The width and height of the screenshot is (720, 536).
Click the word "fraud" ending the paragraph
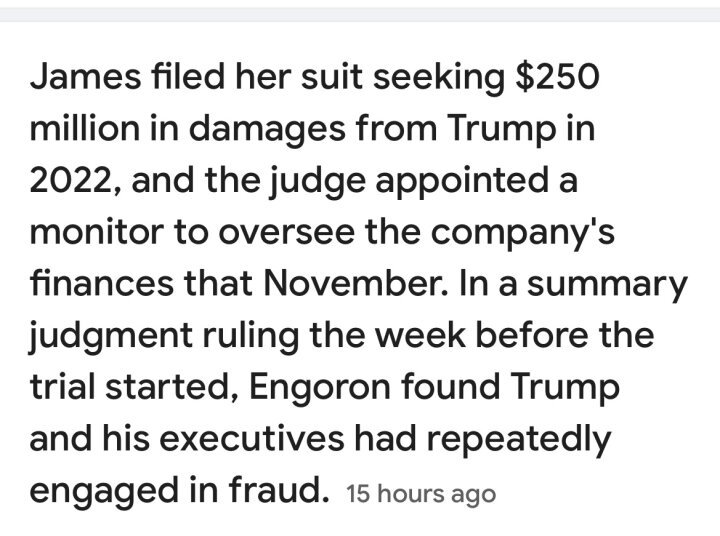(x=279, y=490)
